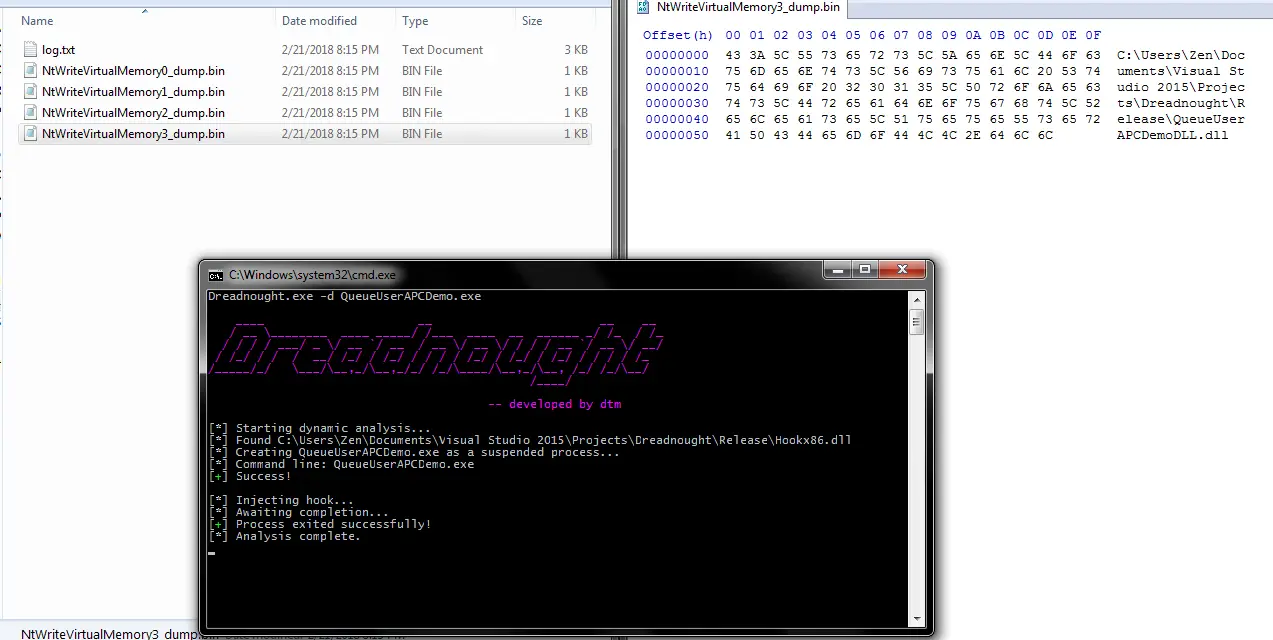Click the cmd vertical scrollbar thumb

(x=917, y=323)
